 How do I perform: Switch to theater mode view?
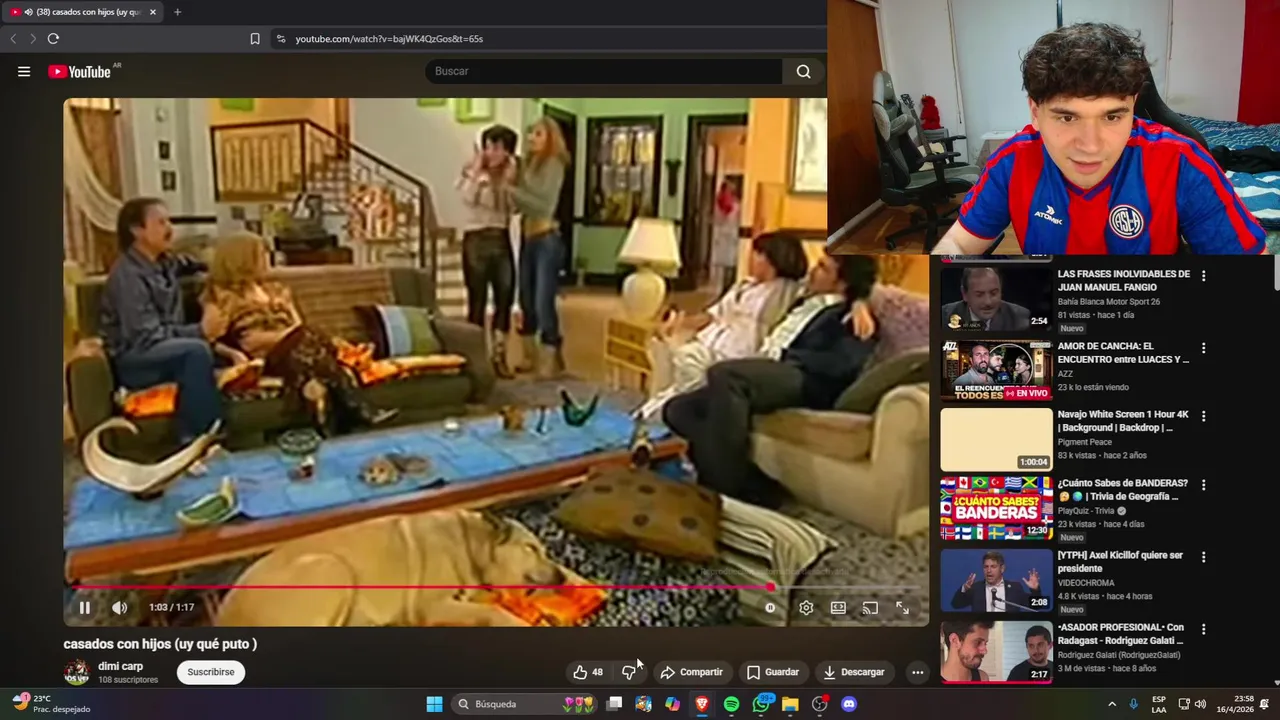pos(838,607)
